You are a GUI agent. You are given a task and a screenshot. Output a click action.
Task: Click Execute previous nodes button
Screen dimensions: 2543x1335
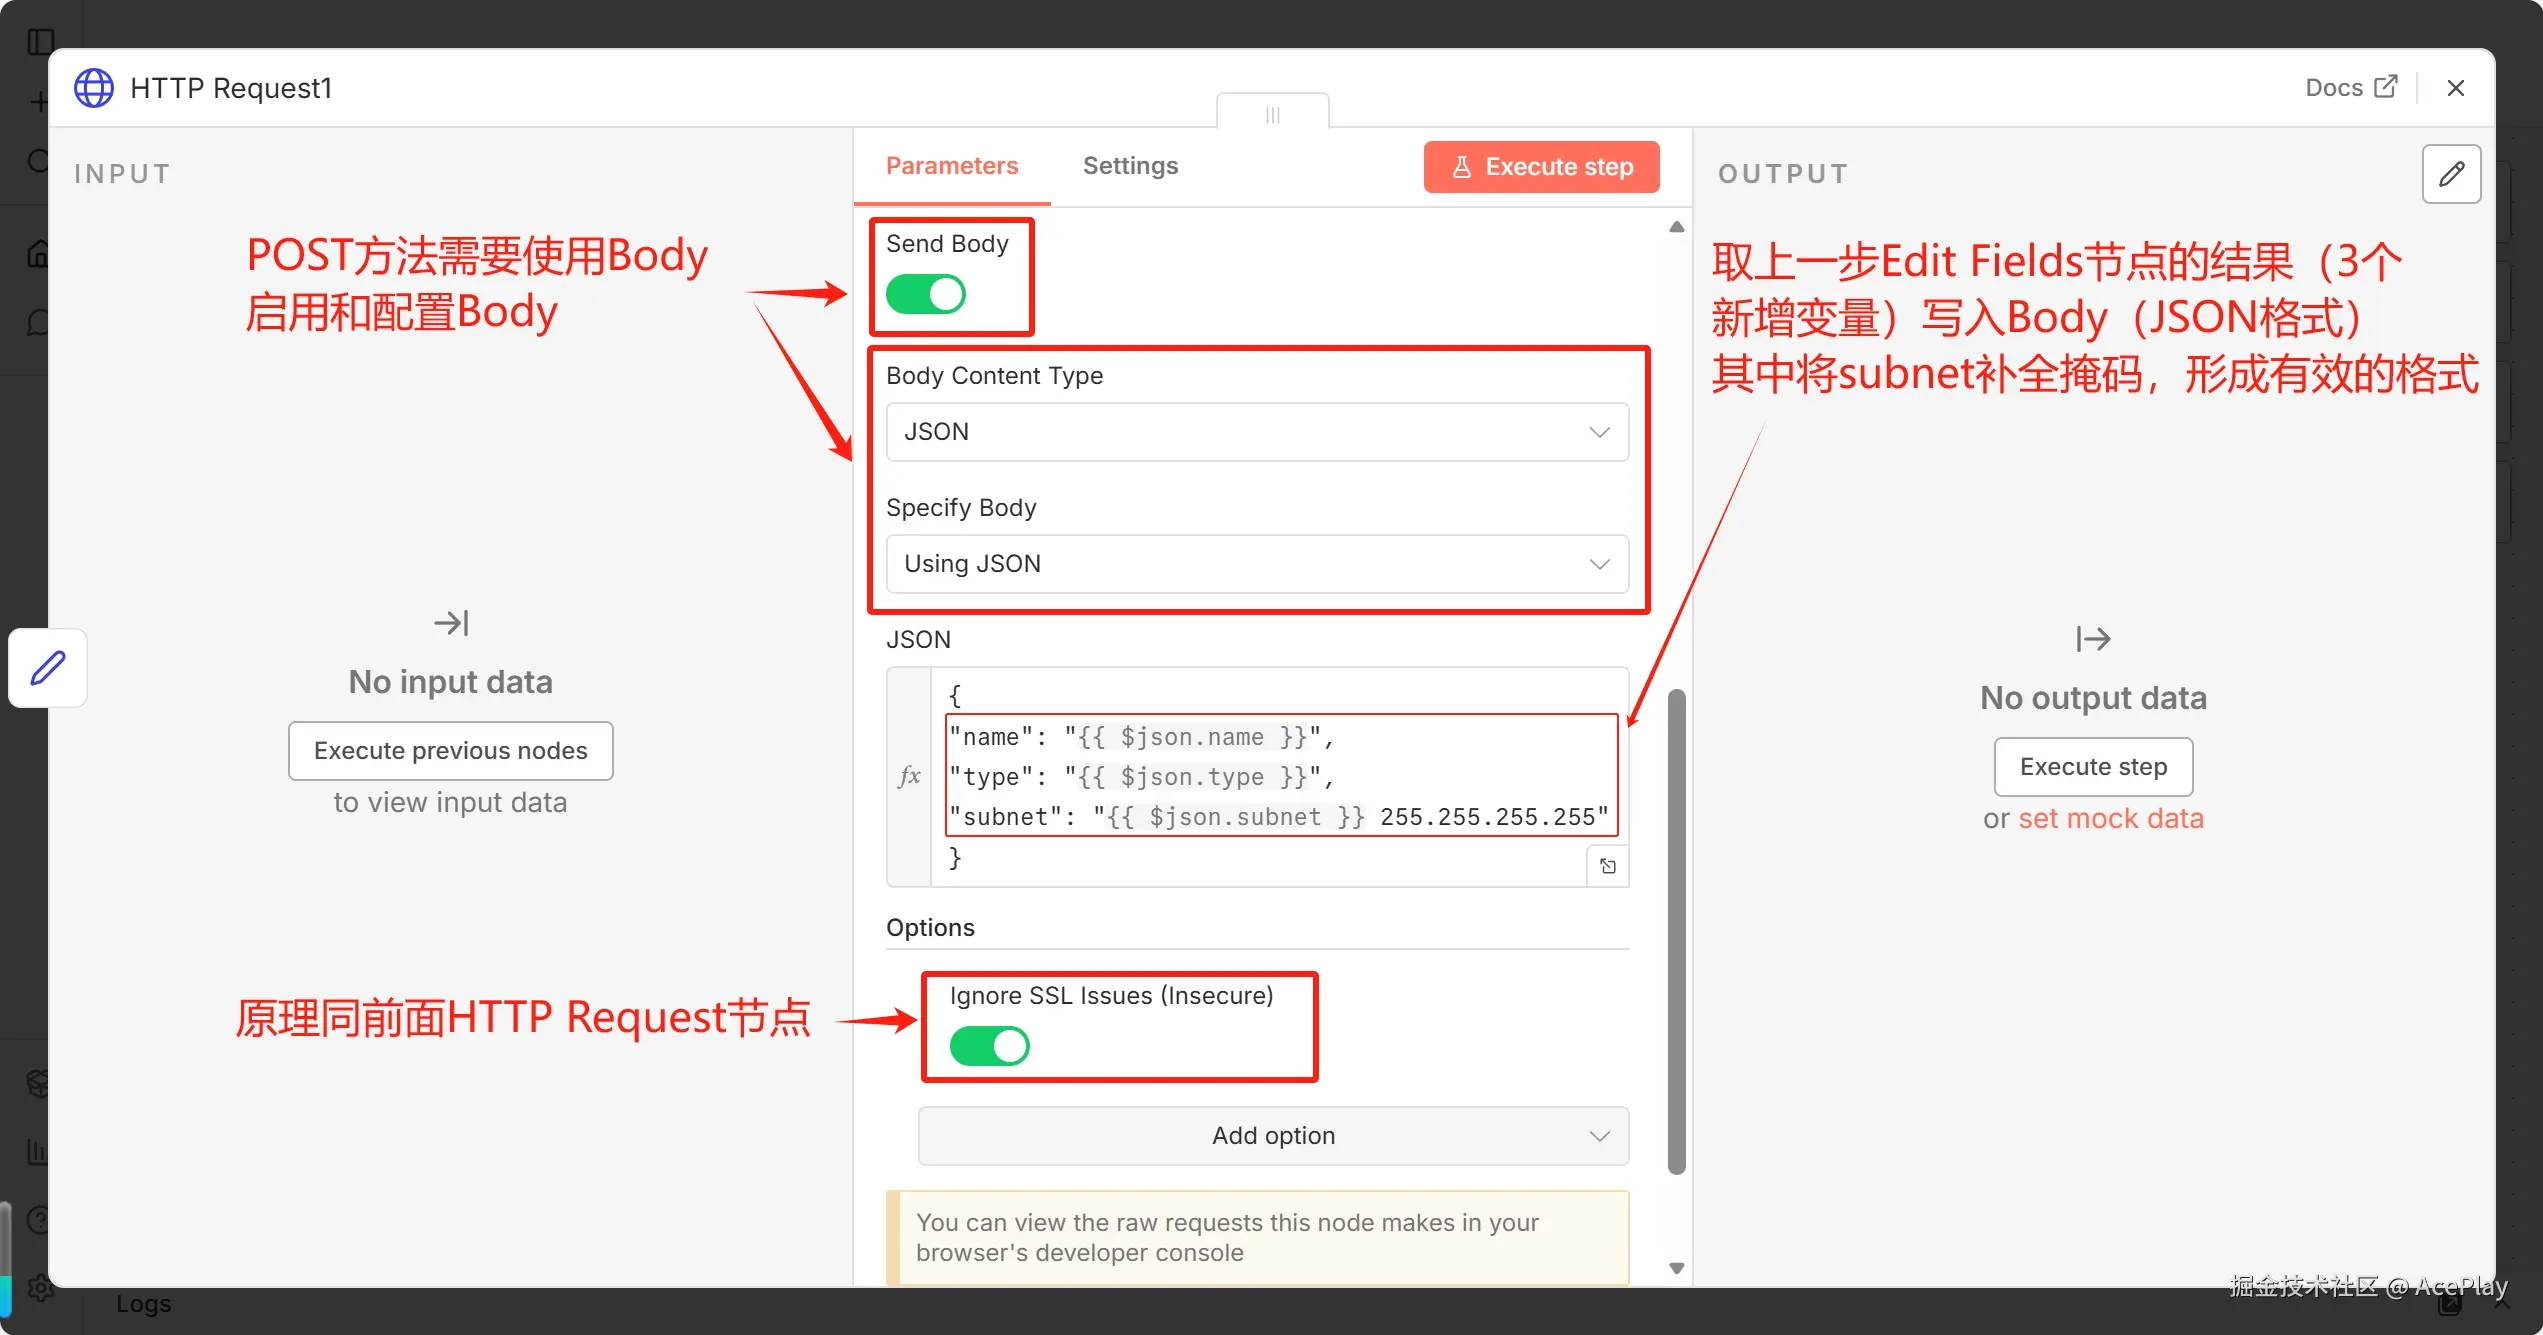pyautogui.click(x=450, y=750)
